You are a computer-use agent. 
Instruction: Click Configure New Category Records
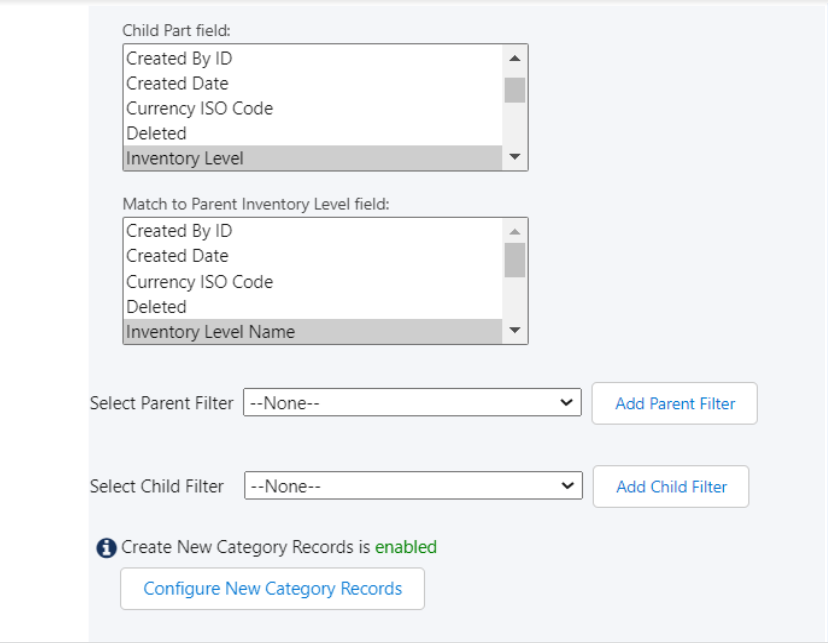pos(272,588)
